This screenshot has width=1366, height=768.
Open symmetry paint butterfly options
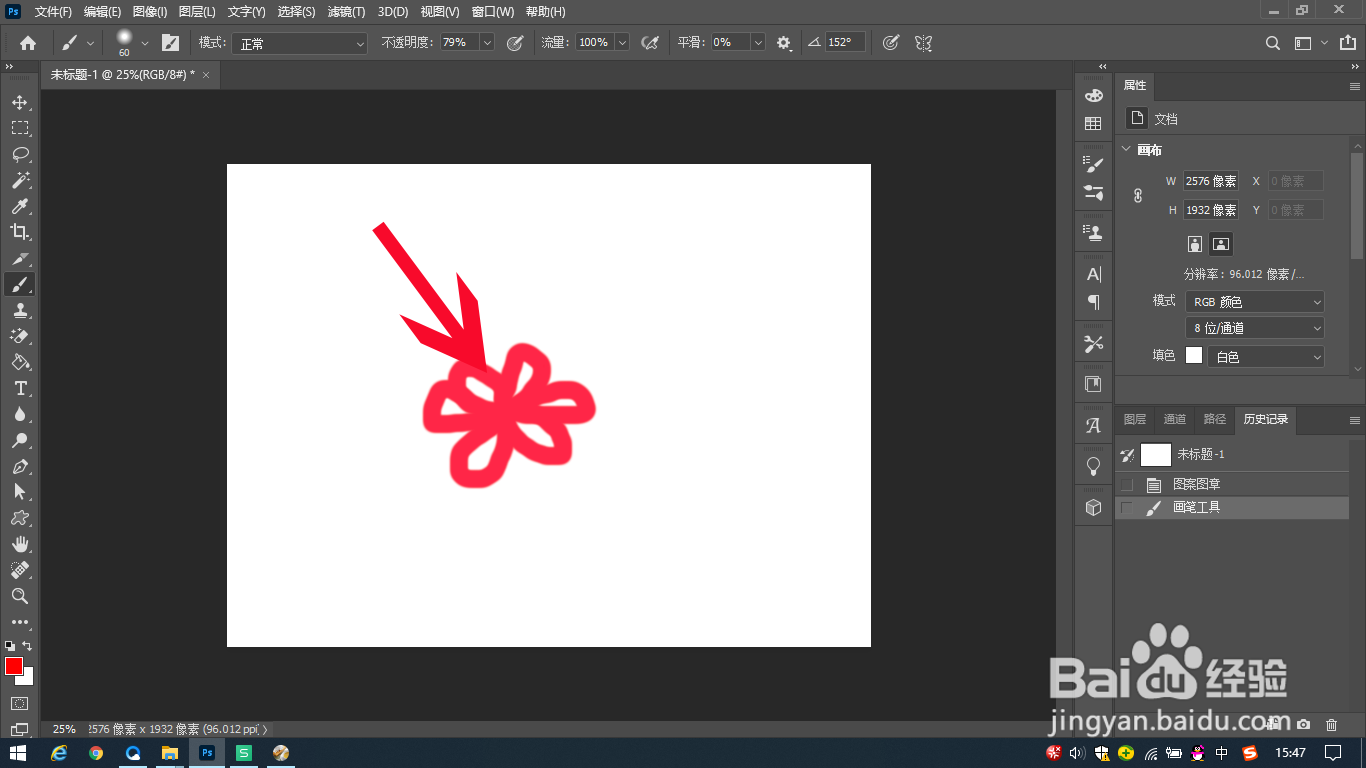923,43
